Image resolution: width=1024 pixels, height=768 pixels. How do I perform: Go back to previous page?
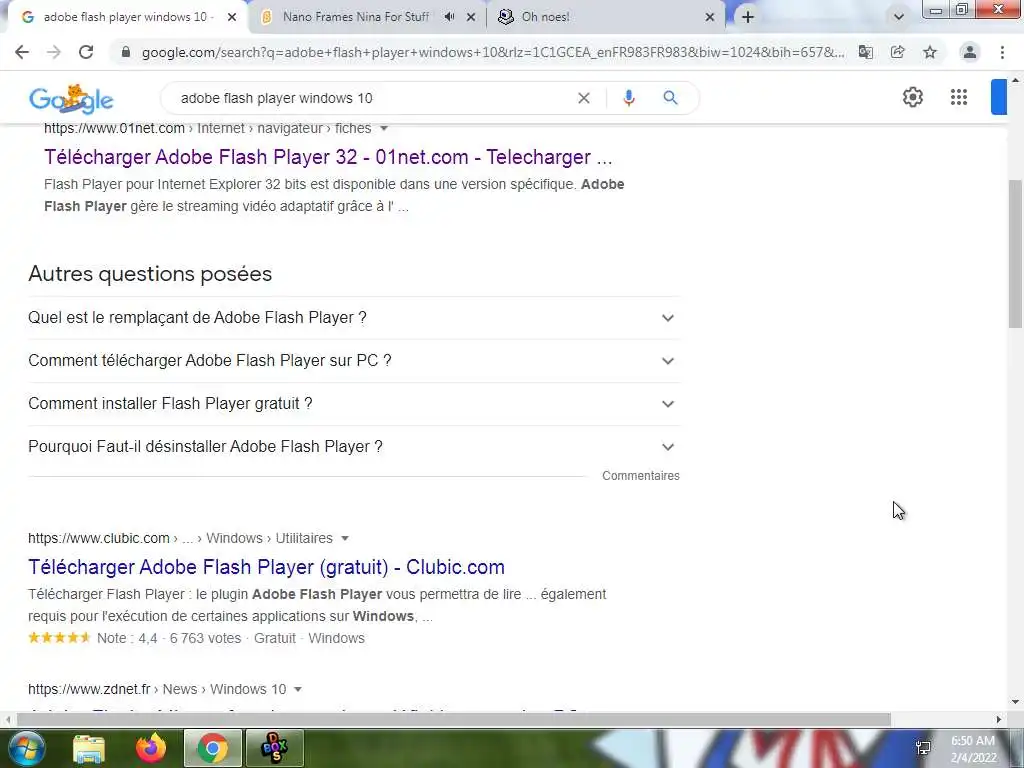(22, 52)
